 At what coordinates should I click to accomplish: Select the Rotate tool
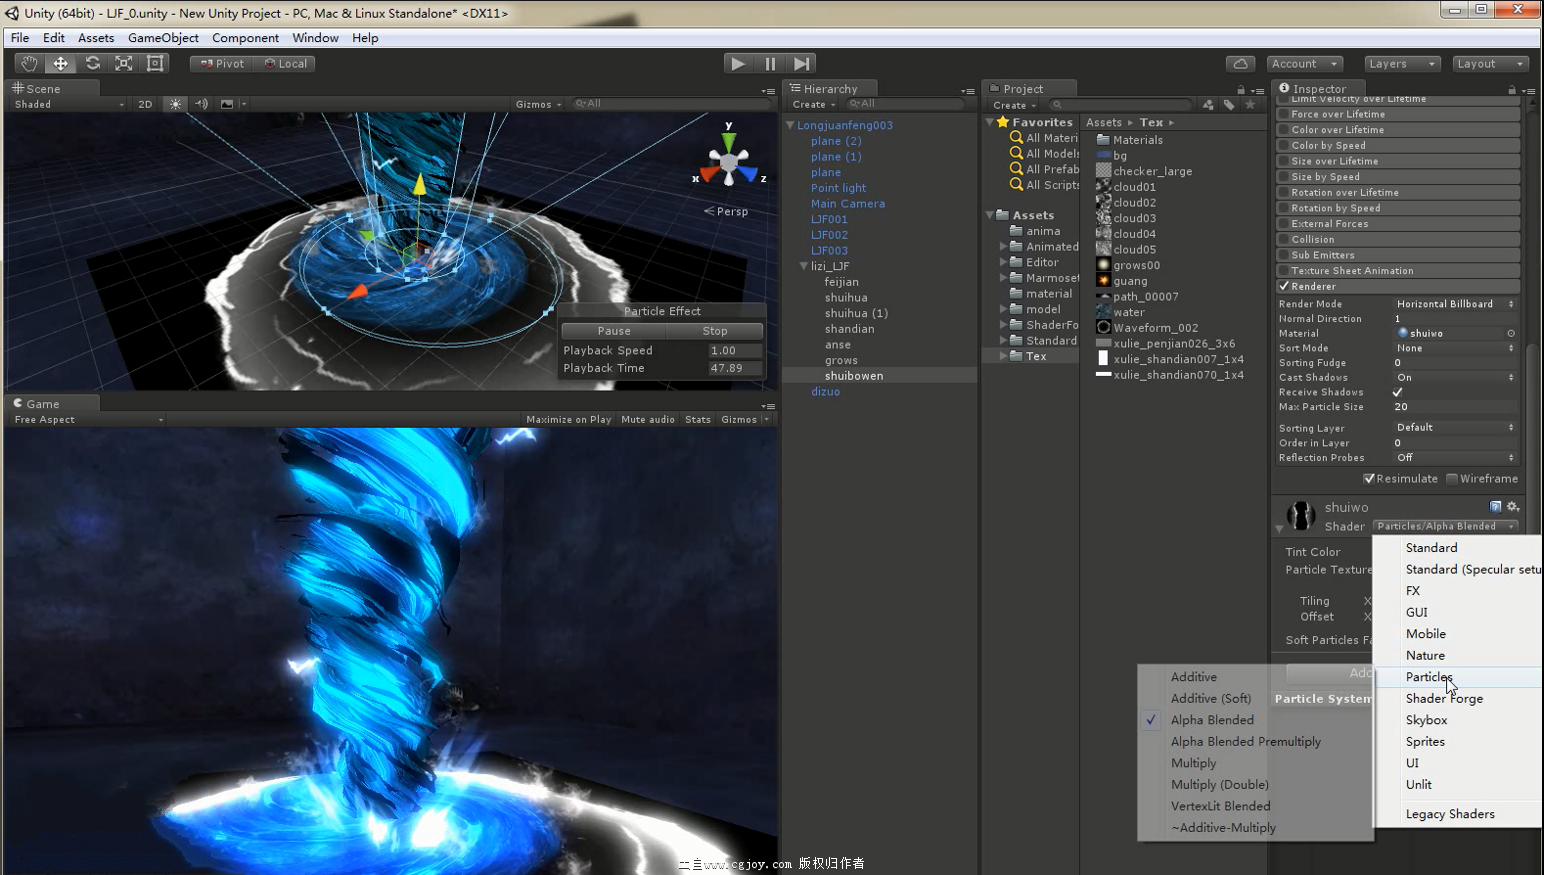[93, 63]
